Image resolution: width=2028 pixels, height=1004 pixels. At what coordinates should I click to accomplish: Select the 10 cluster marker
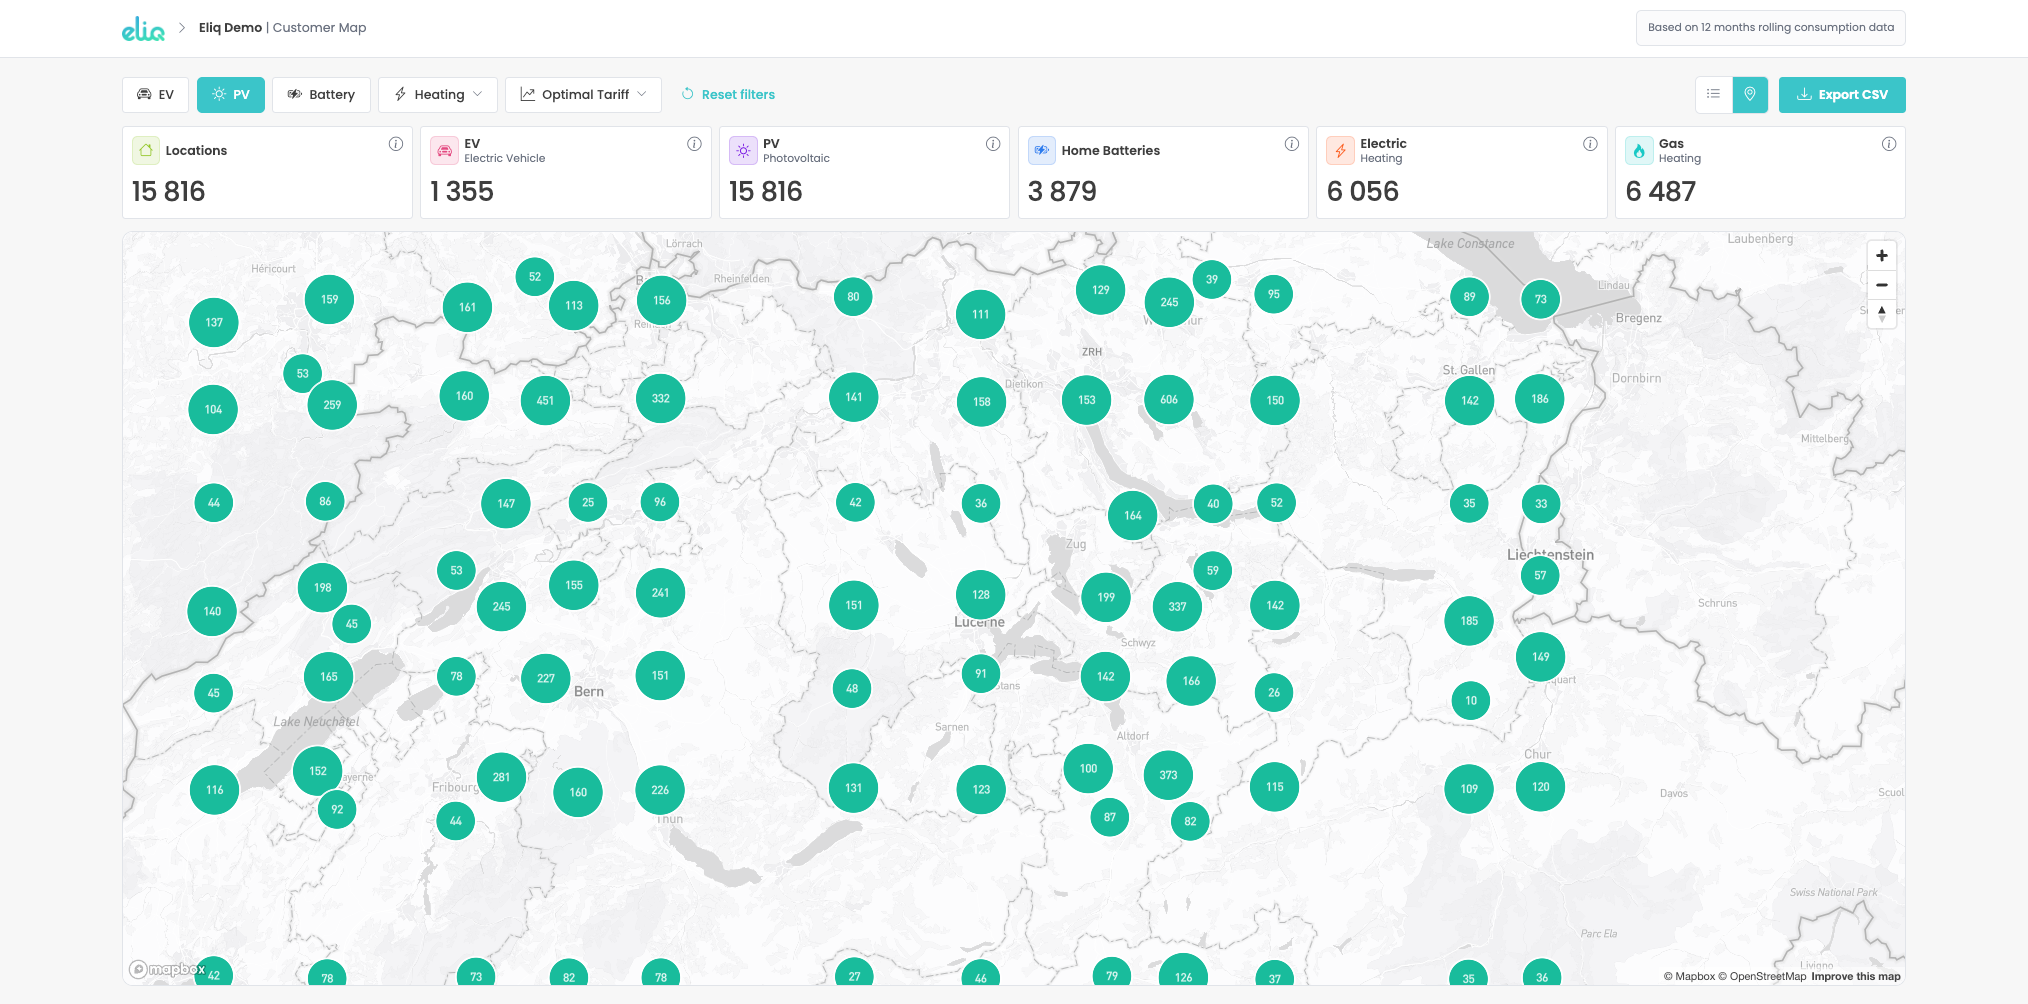click(x=1471, y=701)
